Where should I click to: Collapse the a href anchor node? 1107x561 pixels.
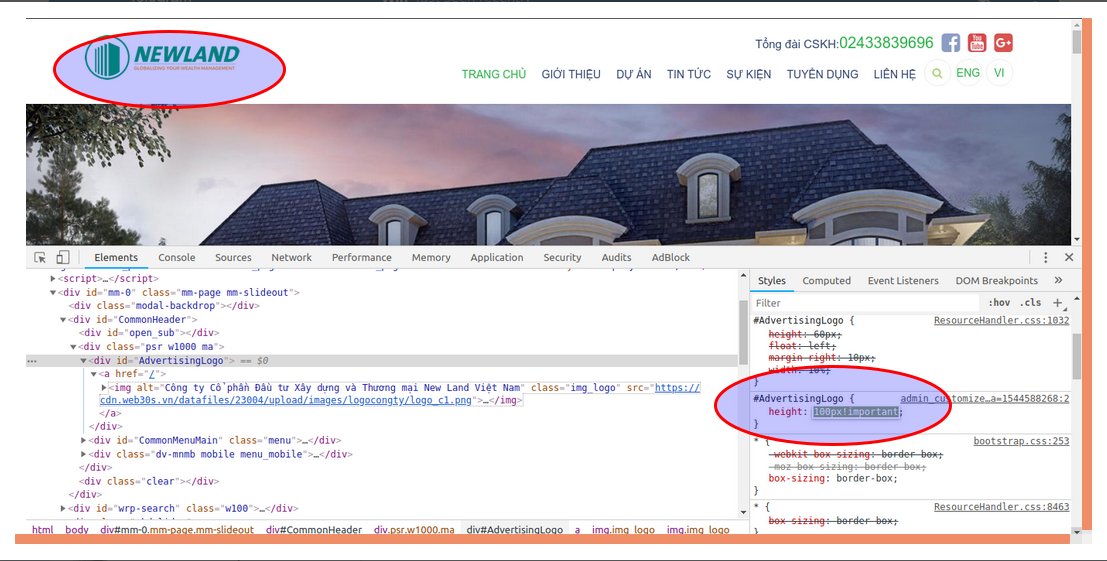point(93,374)
